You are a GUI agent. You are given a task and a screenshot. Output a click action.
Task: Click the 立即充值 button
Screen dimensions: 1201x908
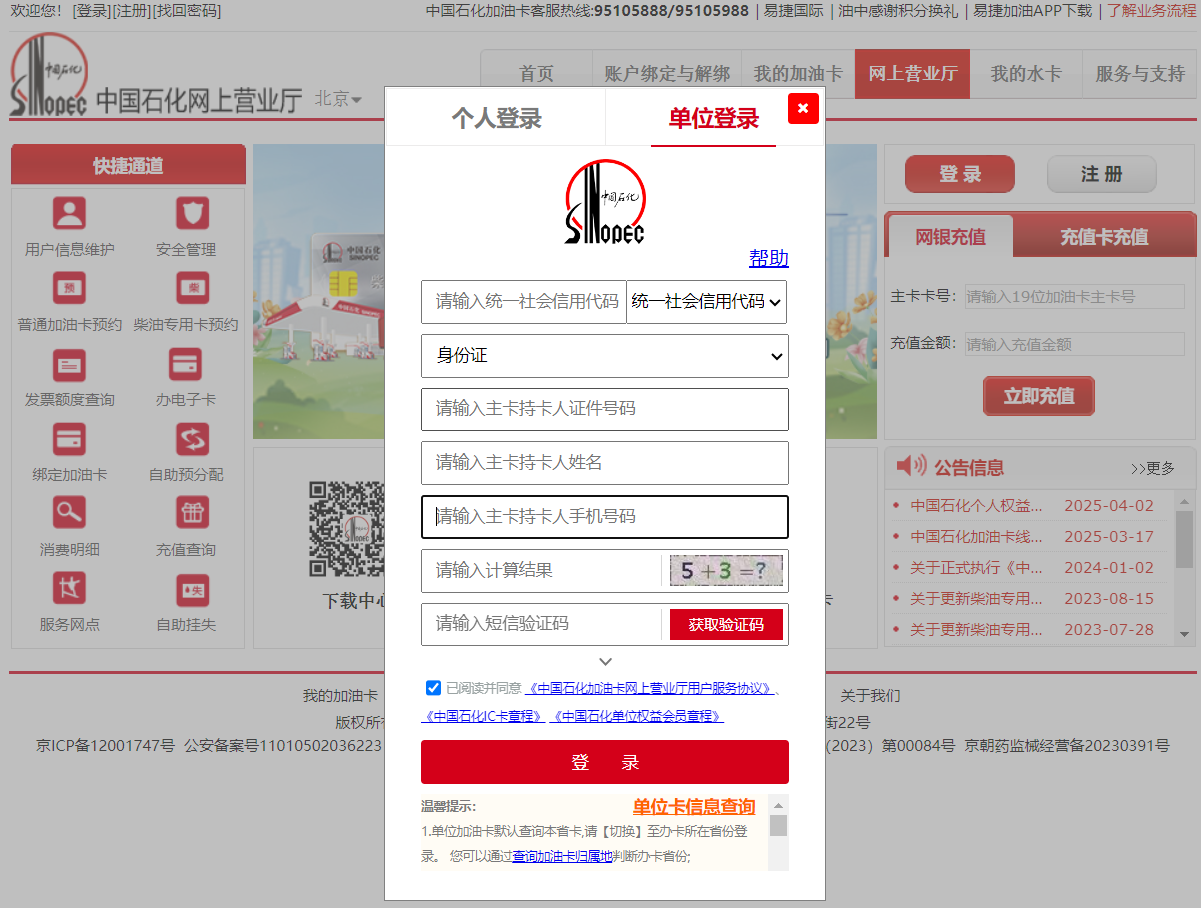point(1039,396)
